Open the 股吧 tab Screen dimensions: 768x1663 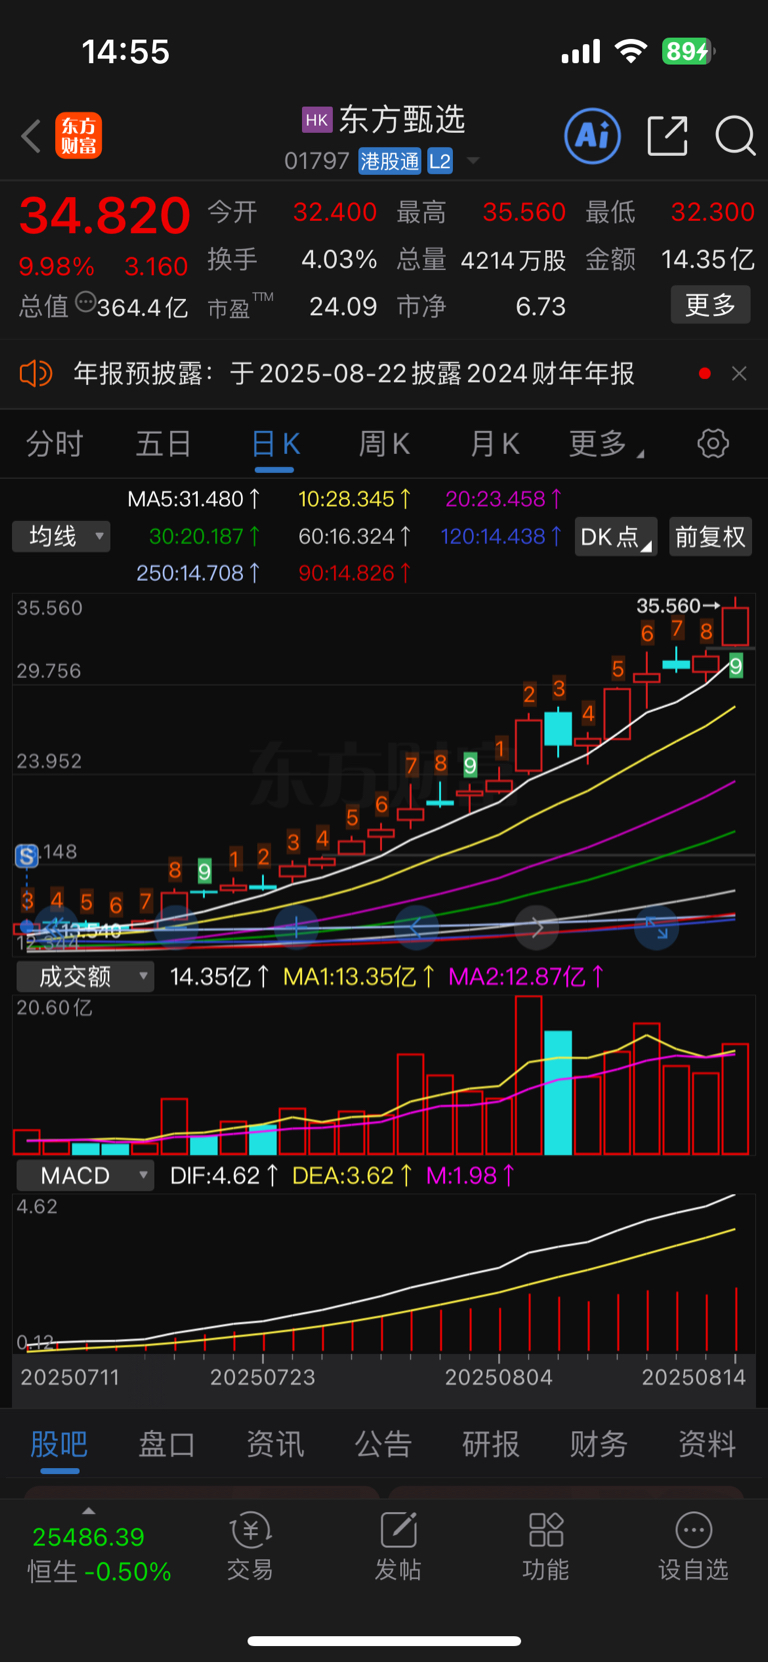coord(59,1444)
